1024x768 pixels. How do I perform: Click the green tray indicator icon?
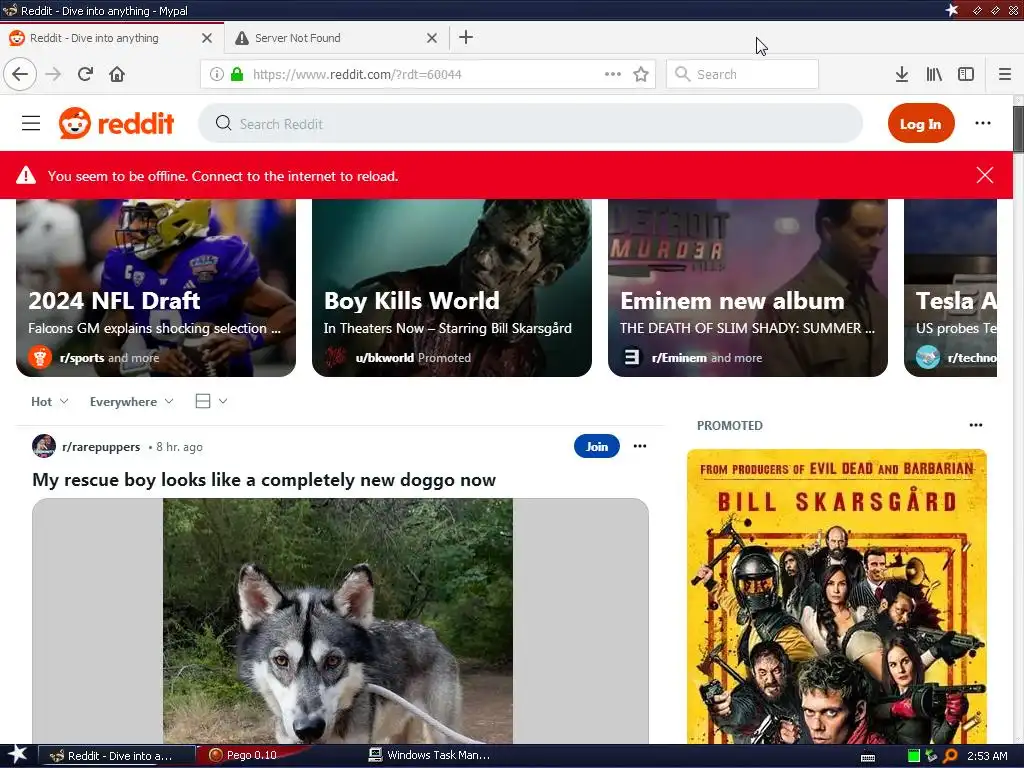[914, 756]
